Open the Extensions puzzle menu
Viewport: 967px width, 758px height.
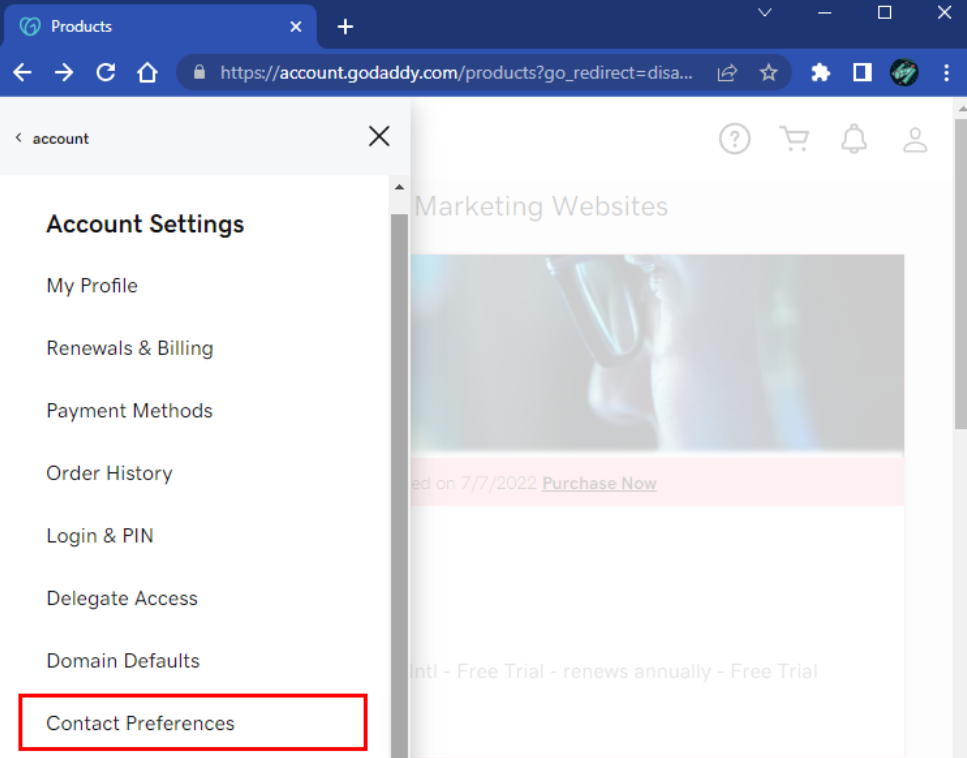coord(820,73)
